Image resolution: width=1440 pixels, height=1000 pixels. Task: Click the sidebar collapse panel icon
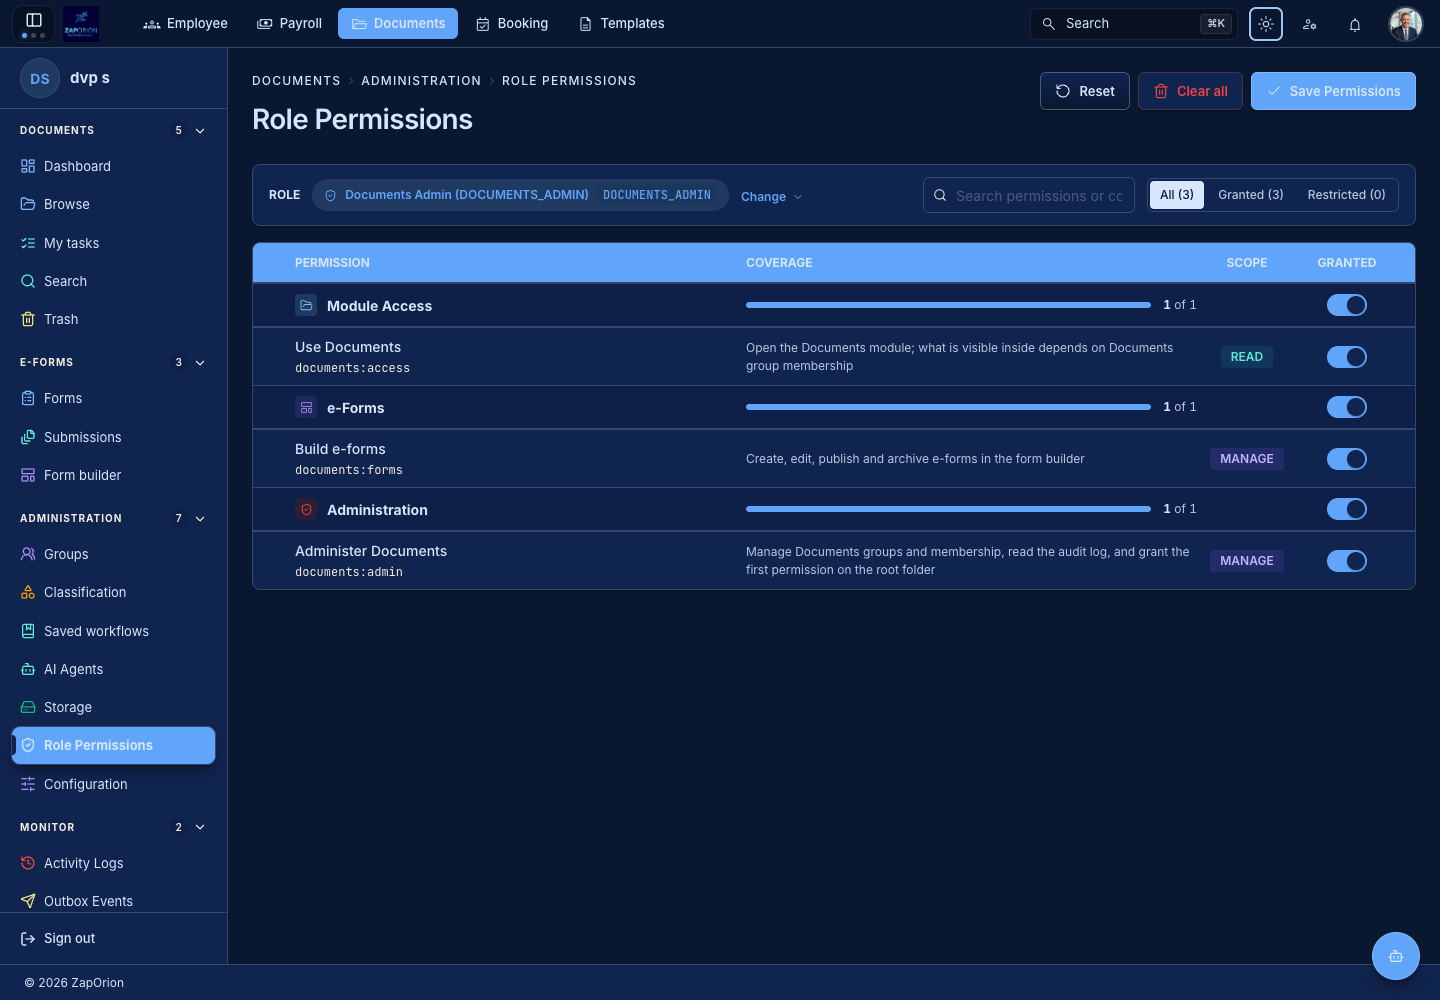(34, 20)
